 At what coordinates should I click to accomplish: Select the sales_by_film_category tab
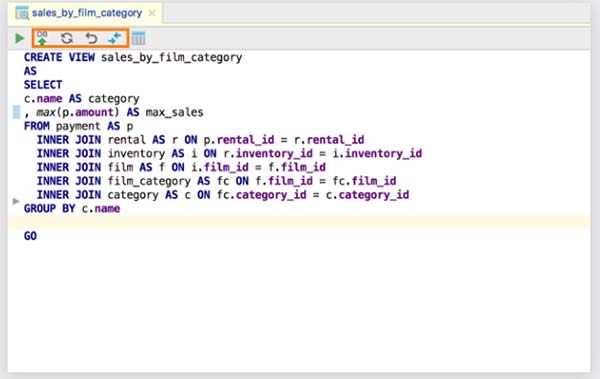pyautogui.click(x=86, y=13)
